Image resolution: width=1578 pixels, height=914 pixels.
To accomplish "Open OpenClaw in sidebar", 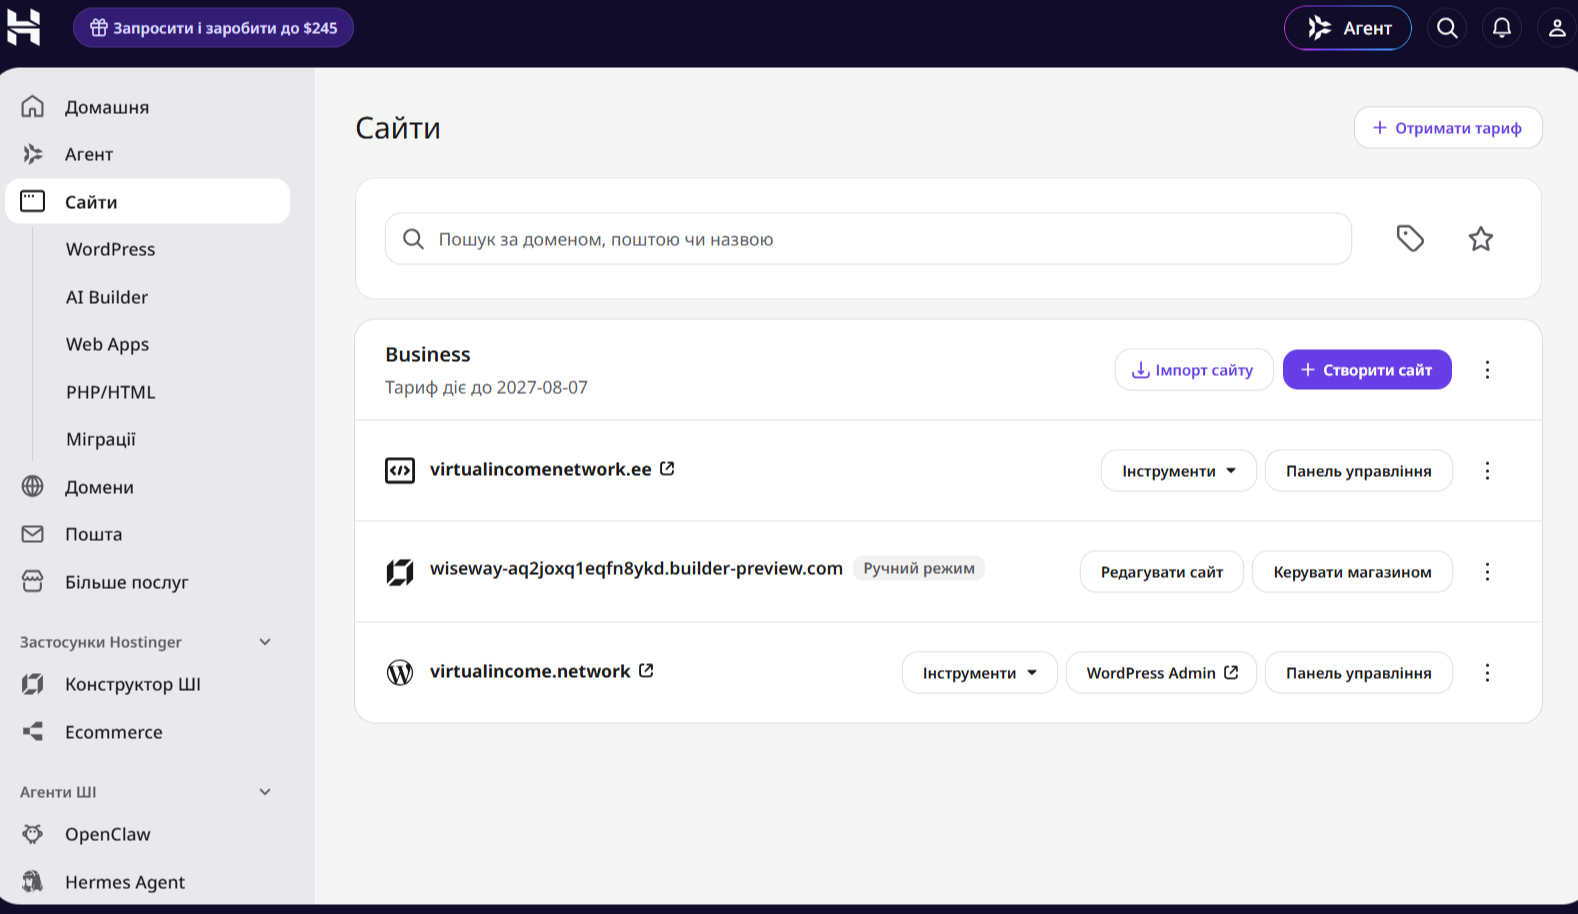I will [148, 834].
